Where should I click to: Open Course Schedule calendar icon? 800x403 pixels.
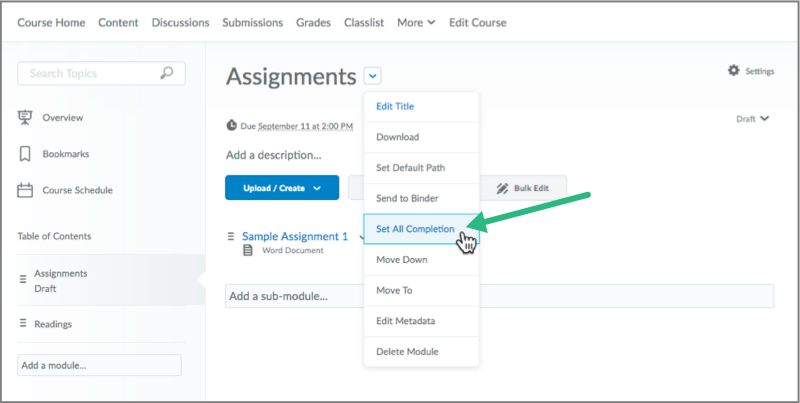click(x=25, y=190)
